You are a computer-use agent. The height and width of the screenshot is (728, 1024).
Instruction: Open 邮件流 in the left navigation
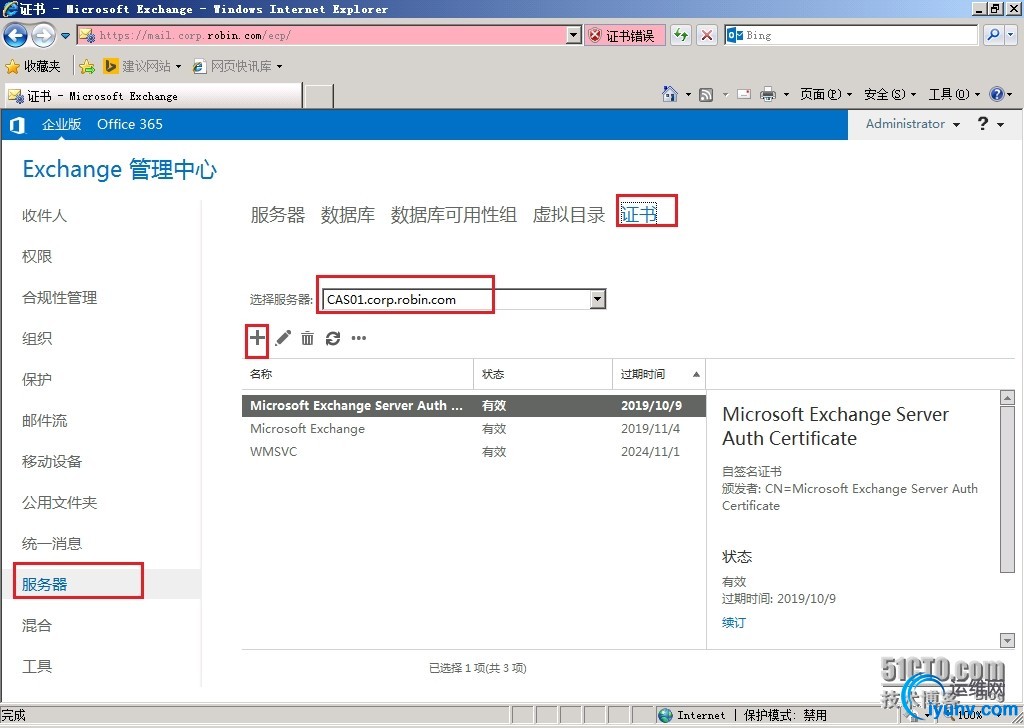44,420
